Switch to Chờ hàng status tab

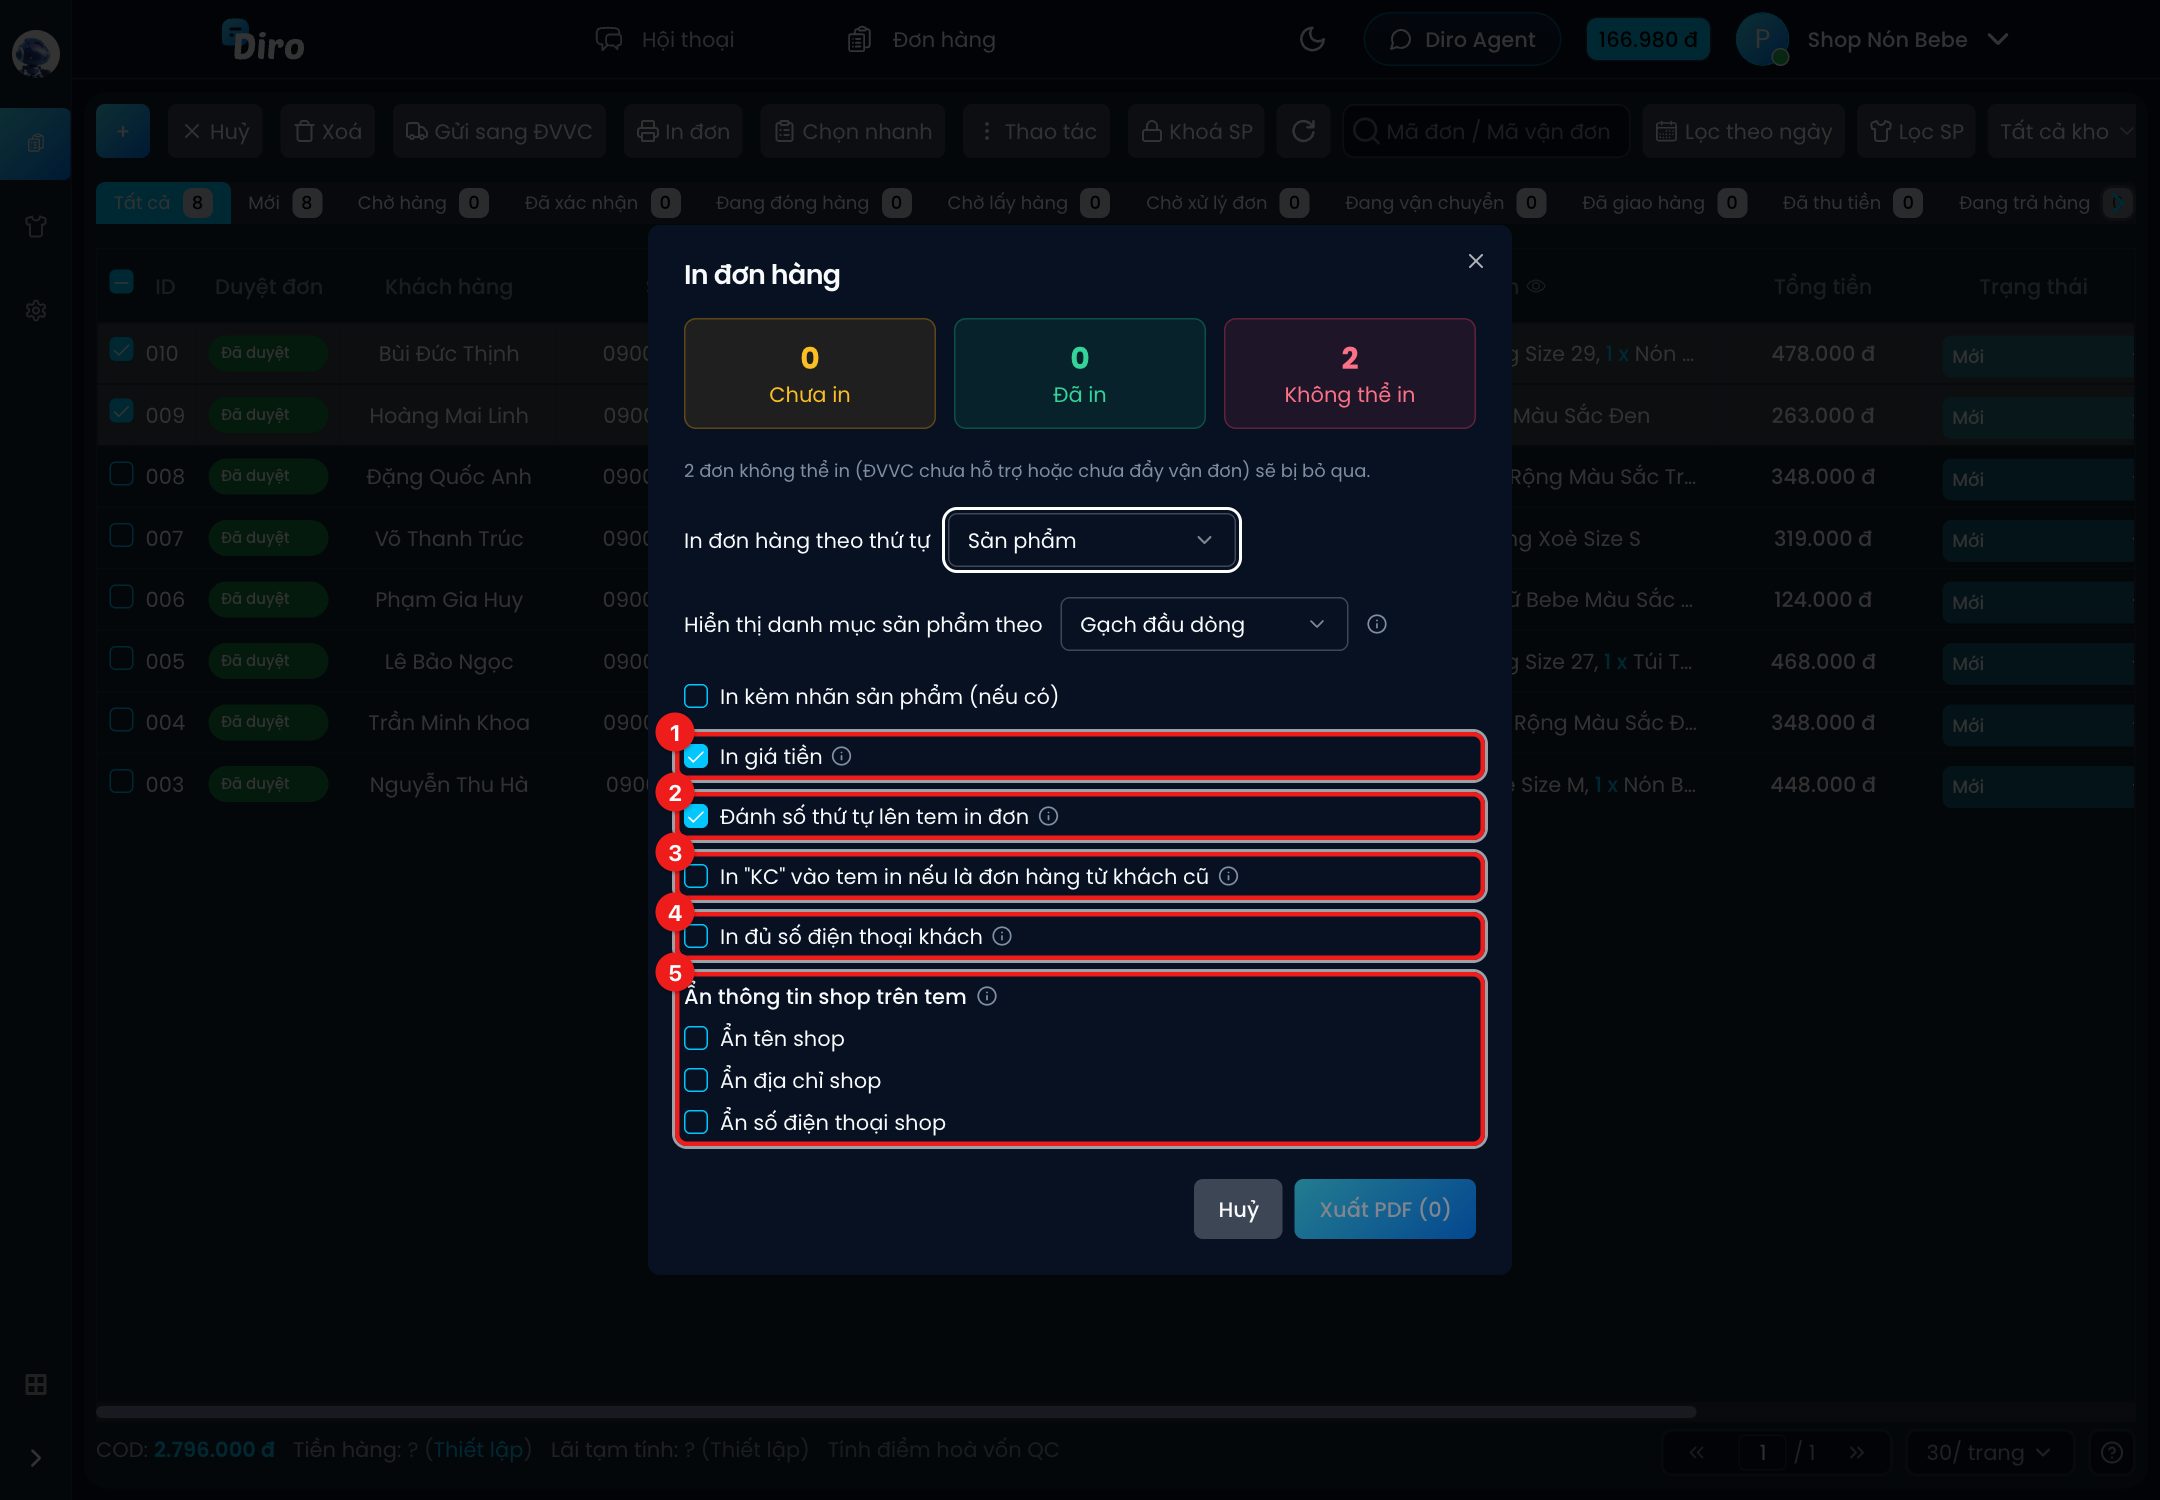(x=422, y=203)
